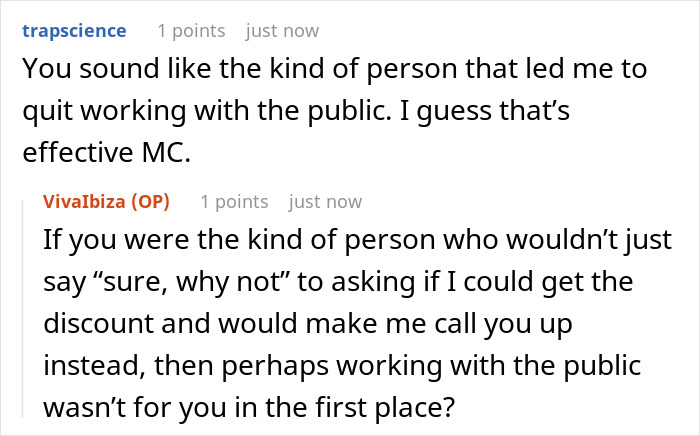Click the '1 points' score on VivaIbiza's reply
The image size is (700, 436).
click(x=235, y=201)
